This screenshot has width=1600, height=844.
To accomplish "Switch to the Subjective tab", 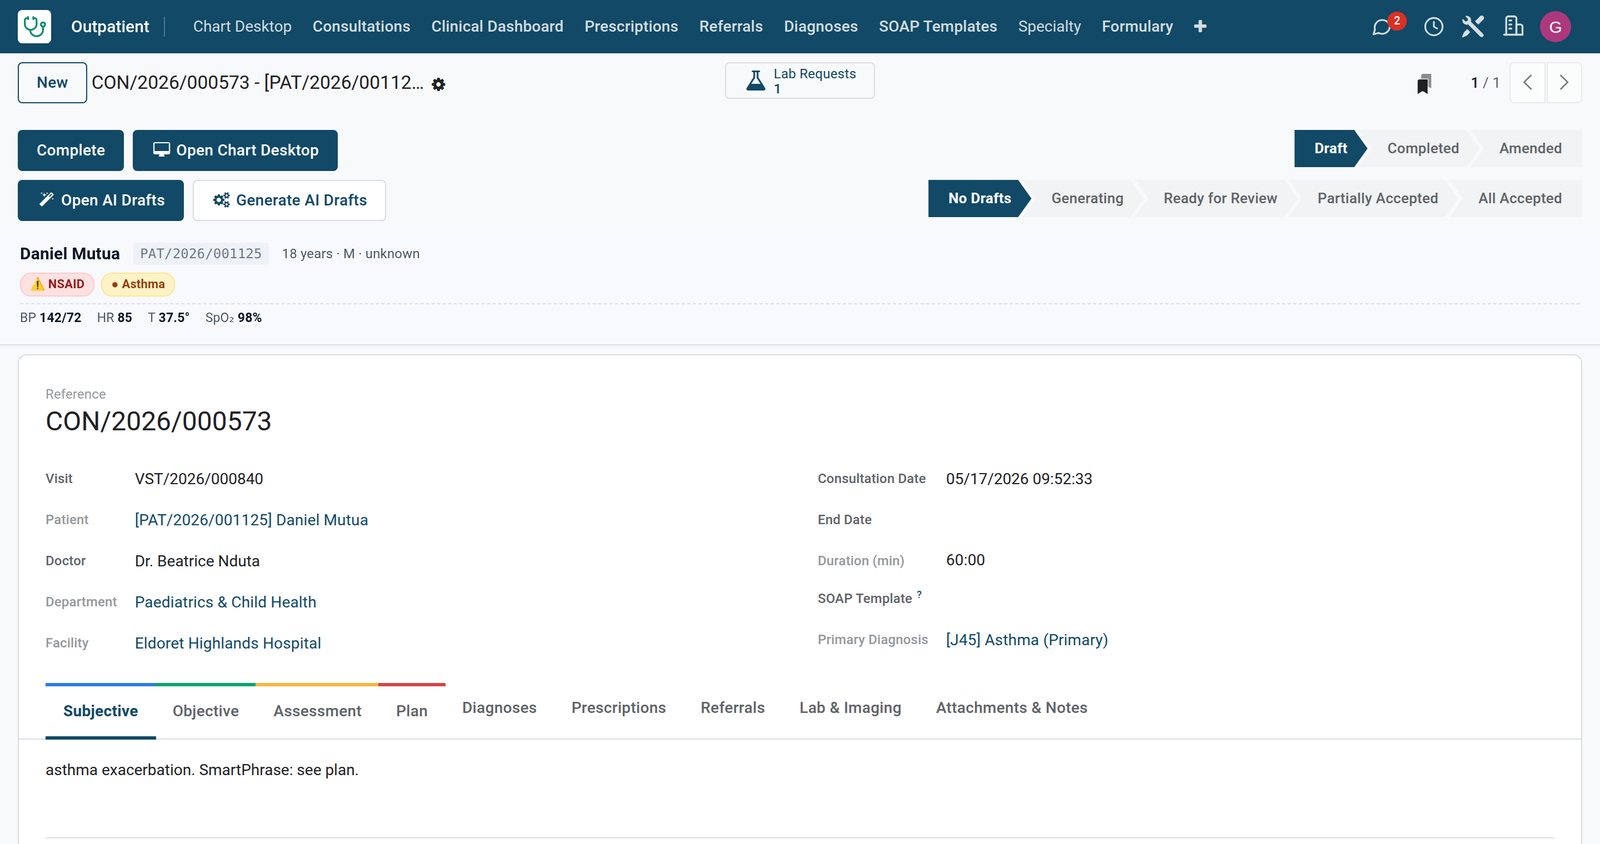I will (x=101, y=711).
